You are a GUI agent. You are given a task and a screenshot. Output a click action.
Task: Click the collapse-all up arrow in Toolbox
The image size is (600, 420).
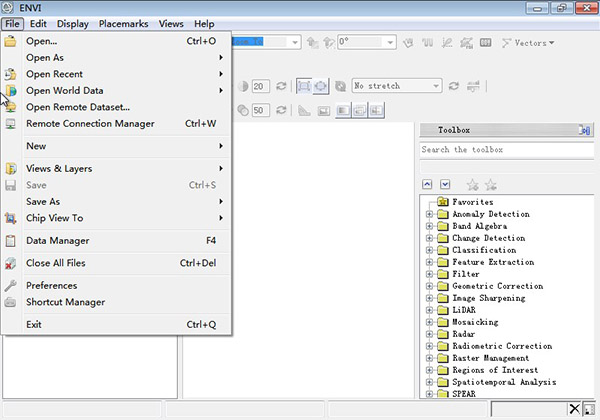[427, 185]
